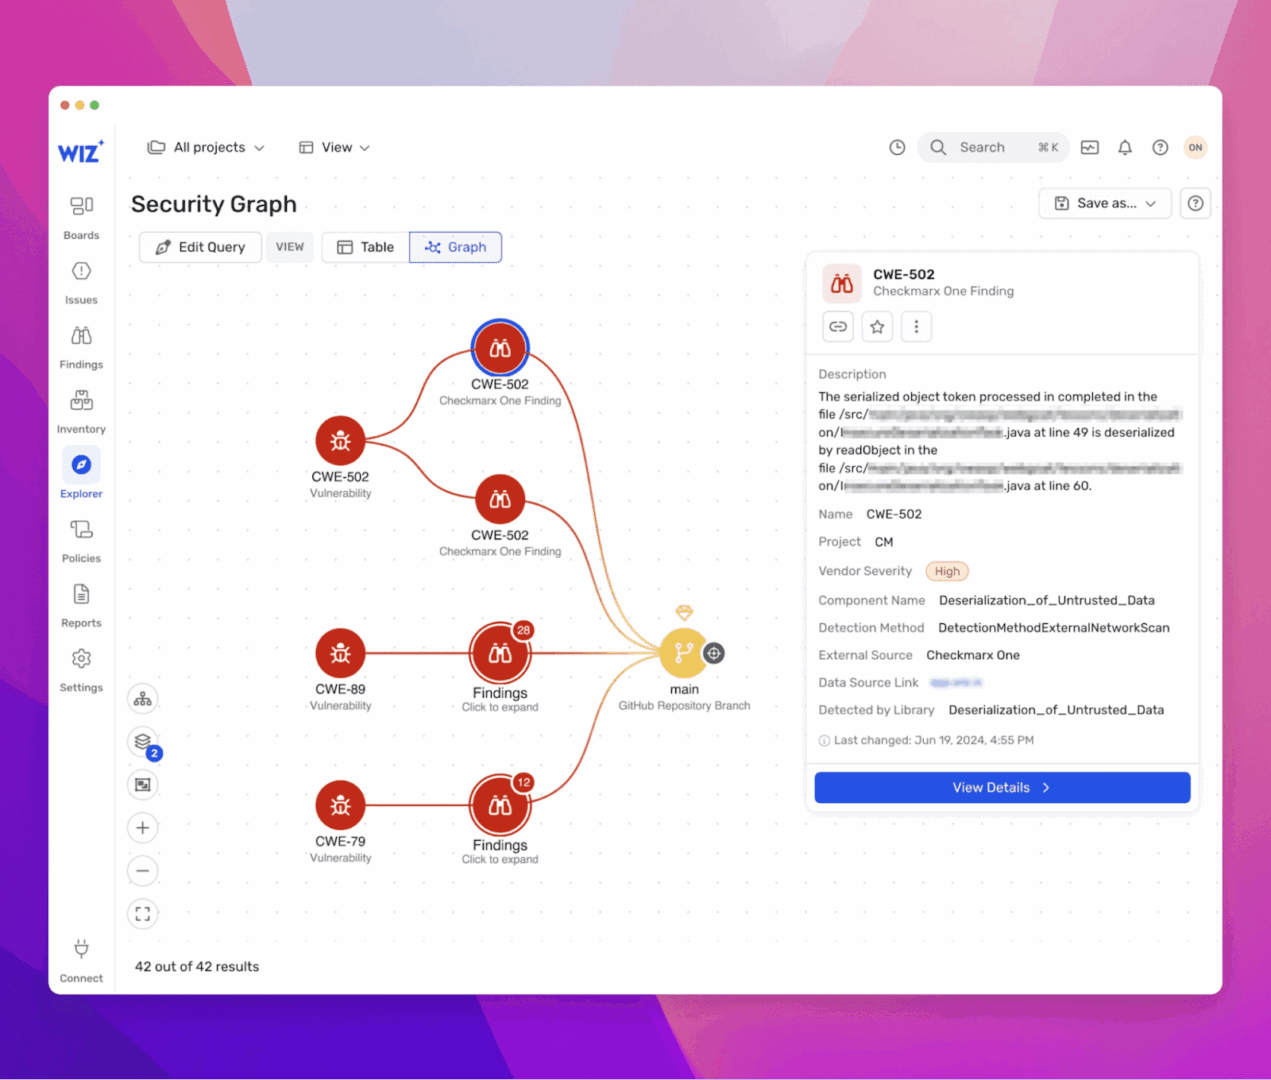Open notifications bell icon
Viewport: 1271px width, 1080px height.
tap(1125, 148)
